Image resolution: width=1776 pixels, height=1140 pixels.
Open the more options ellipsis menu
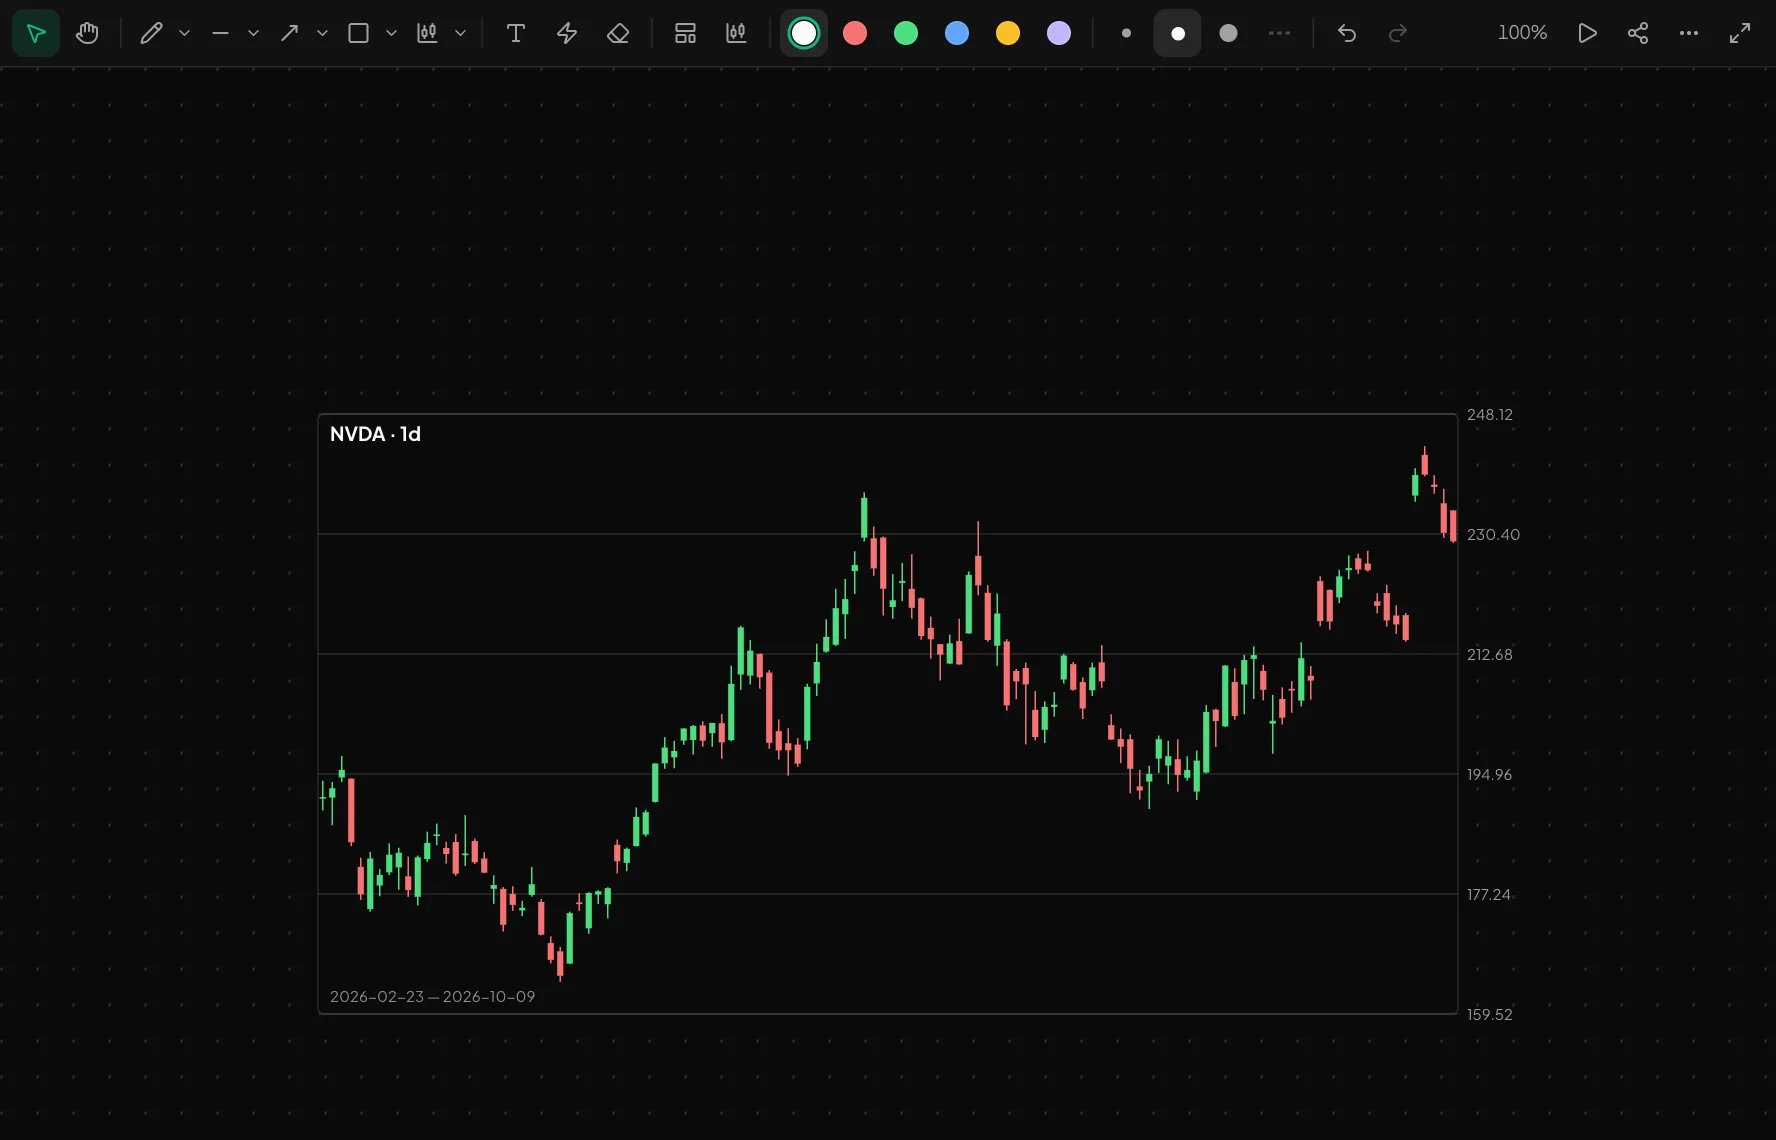click(x=1689, y=33)
